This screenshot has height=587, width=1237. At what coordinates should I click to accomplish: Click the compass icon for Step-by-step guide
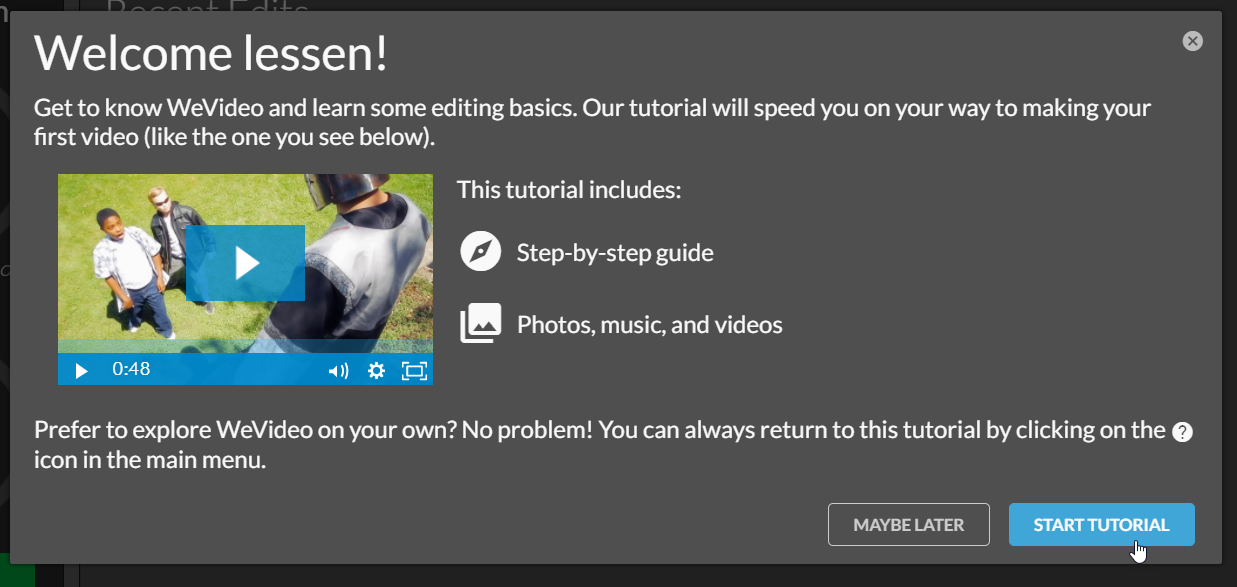point(480,251)
